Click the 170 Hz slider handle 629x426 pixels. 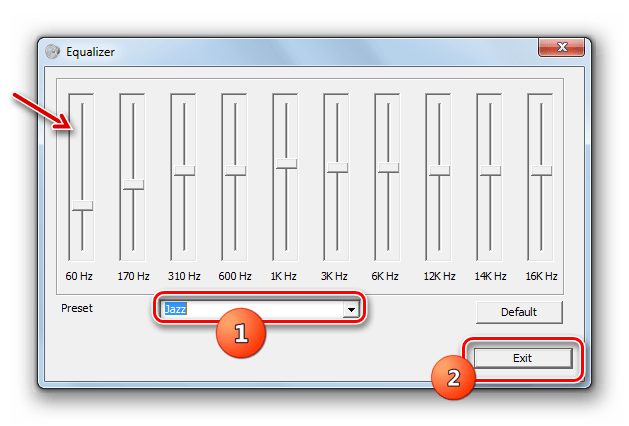click(x=132, y=184)
